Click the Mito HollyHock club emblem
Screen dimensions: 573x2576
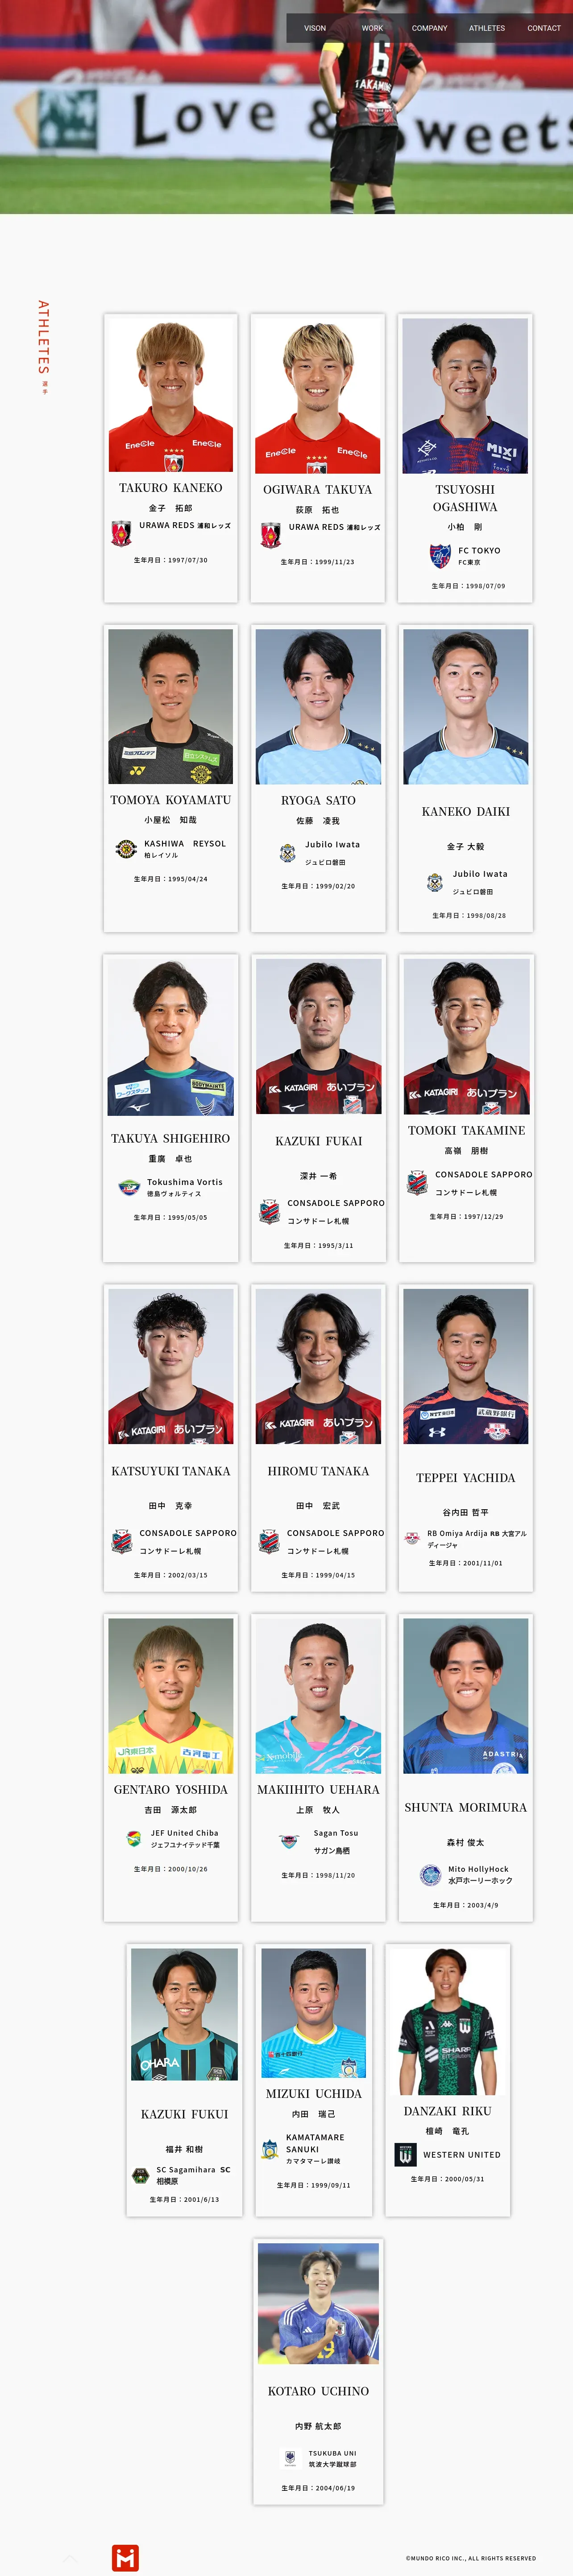pos(430,1874)
